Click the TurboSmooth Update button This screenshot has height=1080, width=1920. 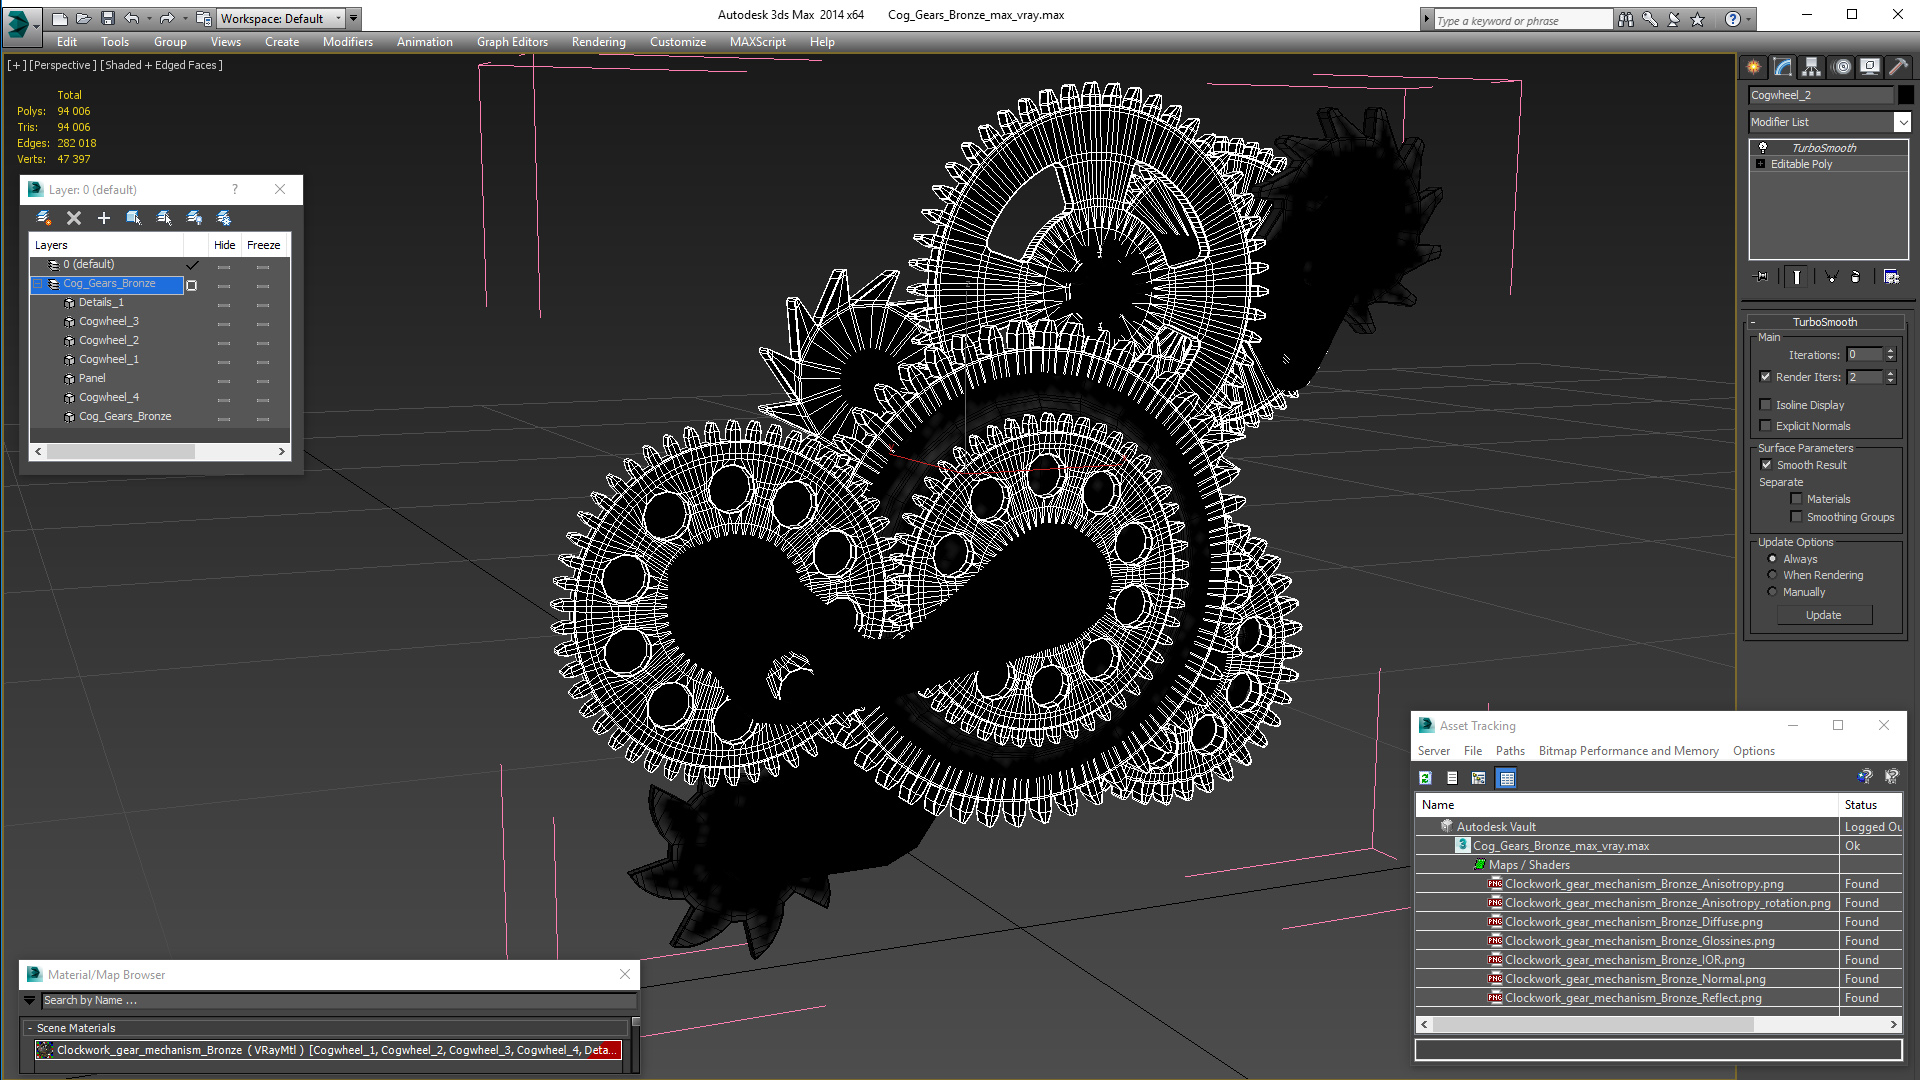tap(1823, 615)
